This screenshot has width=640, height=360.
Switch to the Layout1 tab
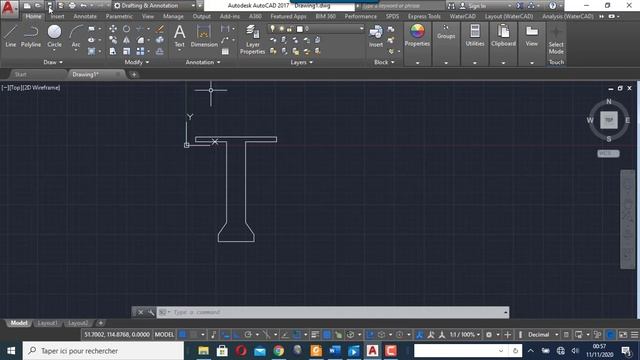click(x=47, y=323)
